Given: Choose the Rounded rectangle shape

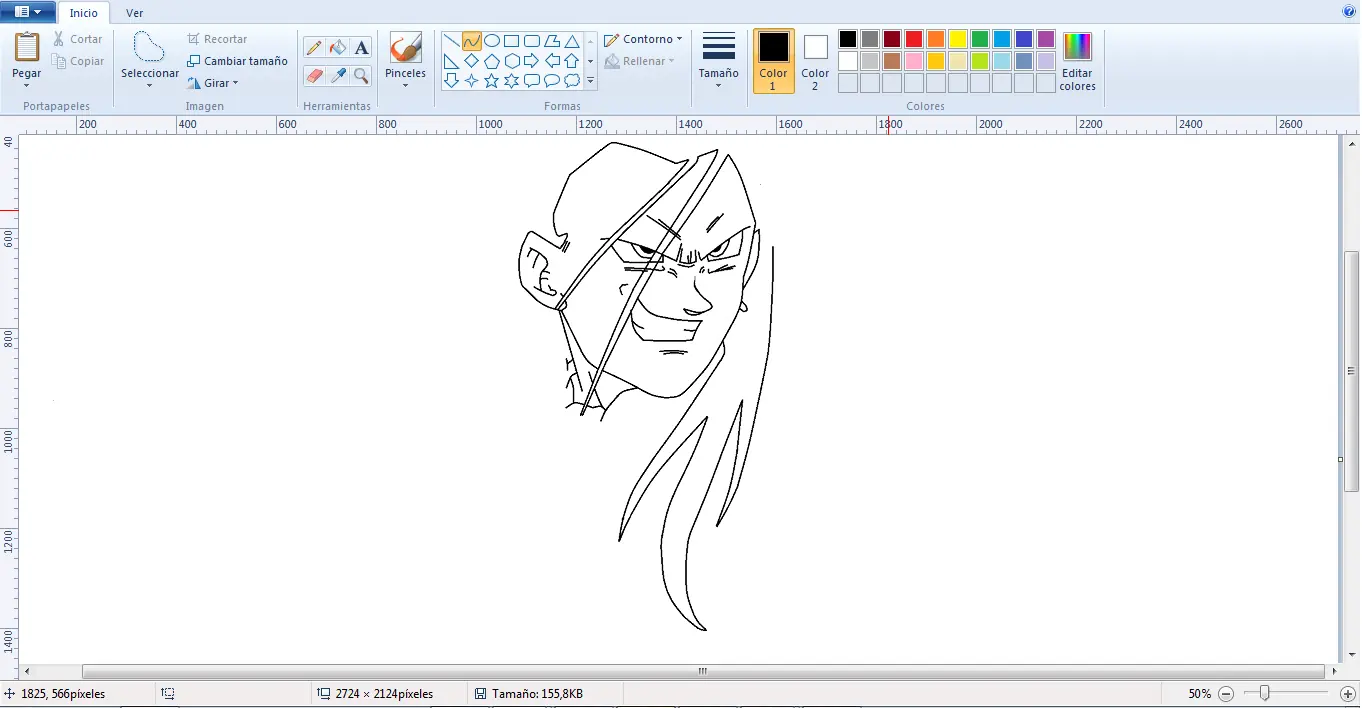Looking at the screenshot, I should coord(532,41).
